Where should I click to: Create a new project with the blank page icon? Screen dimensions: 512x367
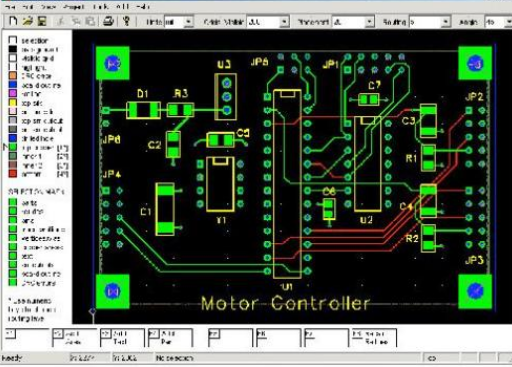click(x=13, y=21)
